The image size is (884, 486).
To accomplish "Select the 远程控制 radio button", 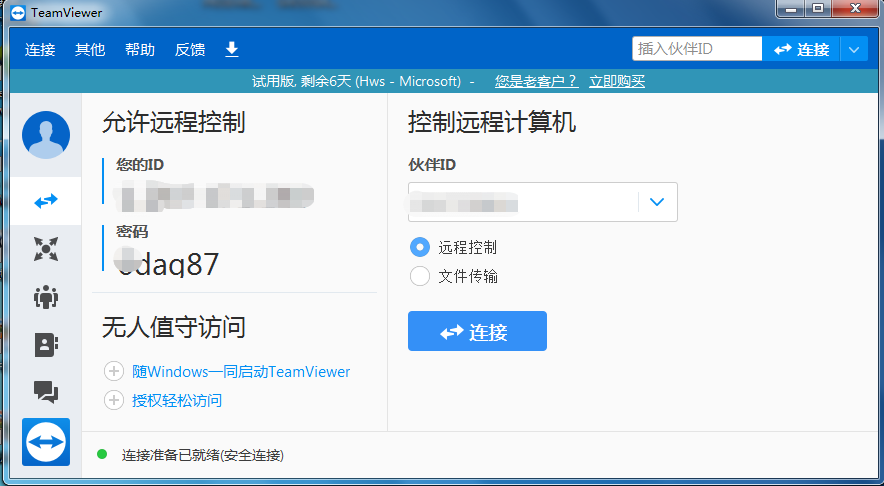I will tap(419, 247).
